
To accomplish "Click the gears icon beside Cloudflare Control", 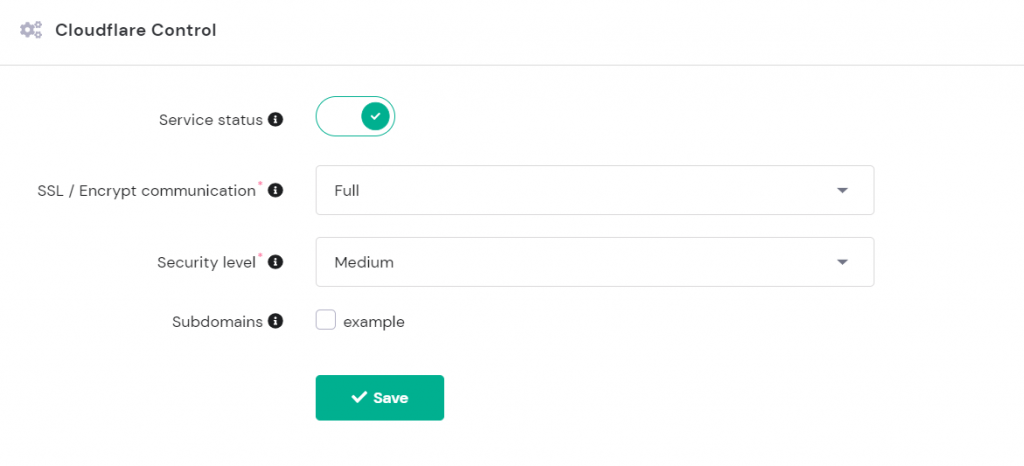I will pyautogui.click(x=31, y=30).
